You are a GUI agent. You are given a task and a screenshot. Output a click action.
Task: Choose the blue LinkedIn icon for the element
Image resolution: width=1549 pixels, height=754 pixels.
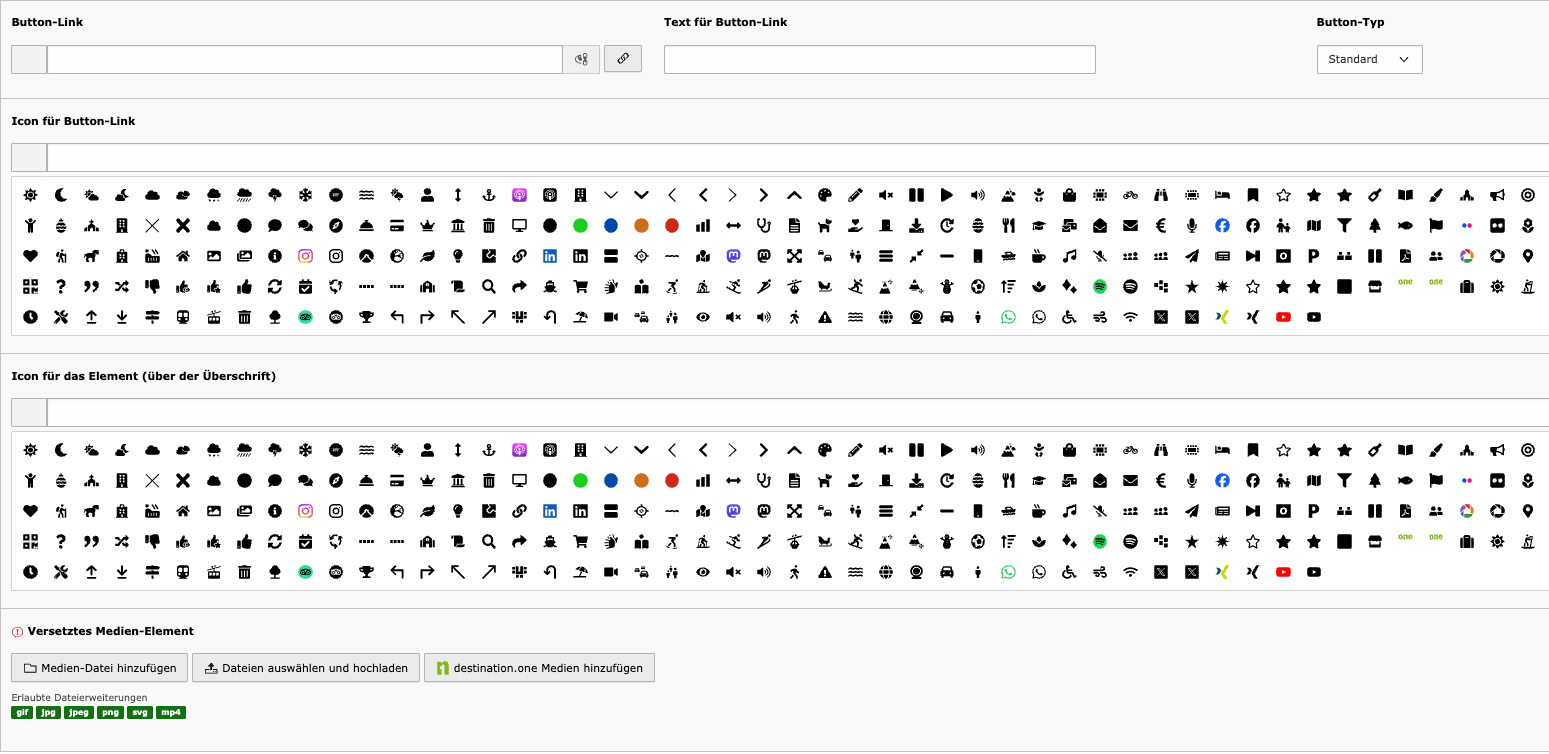tap(549, 511)
